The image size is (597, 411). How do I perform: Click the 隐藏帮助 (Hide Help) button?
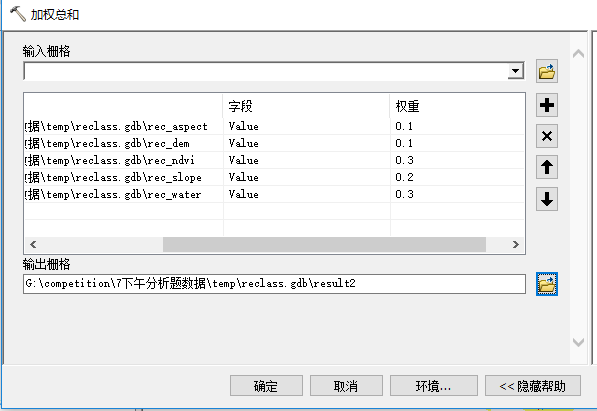[533, 386]
